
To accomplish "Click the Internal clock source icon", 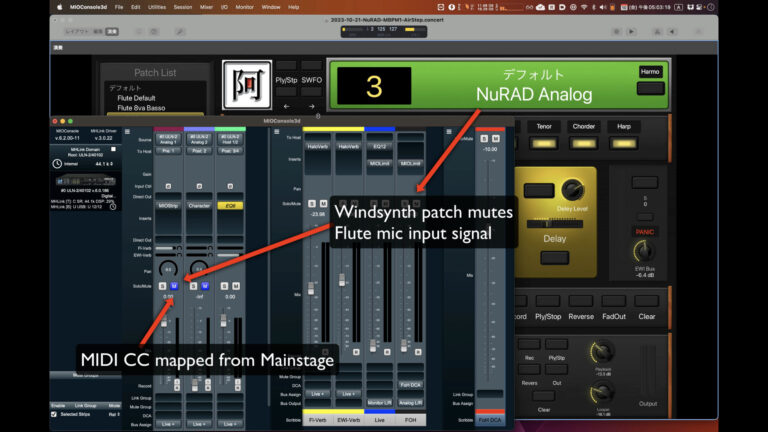I will click(x=57, y=164).
